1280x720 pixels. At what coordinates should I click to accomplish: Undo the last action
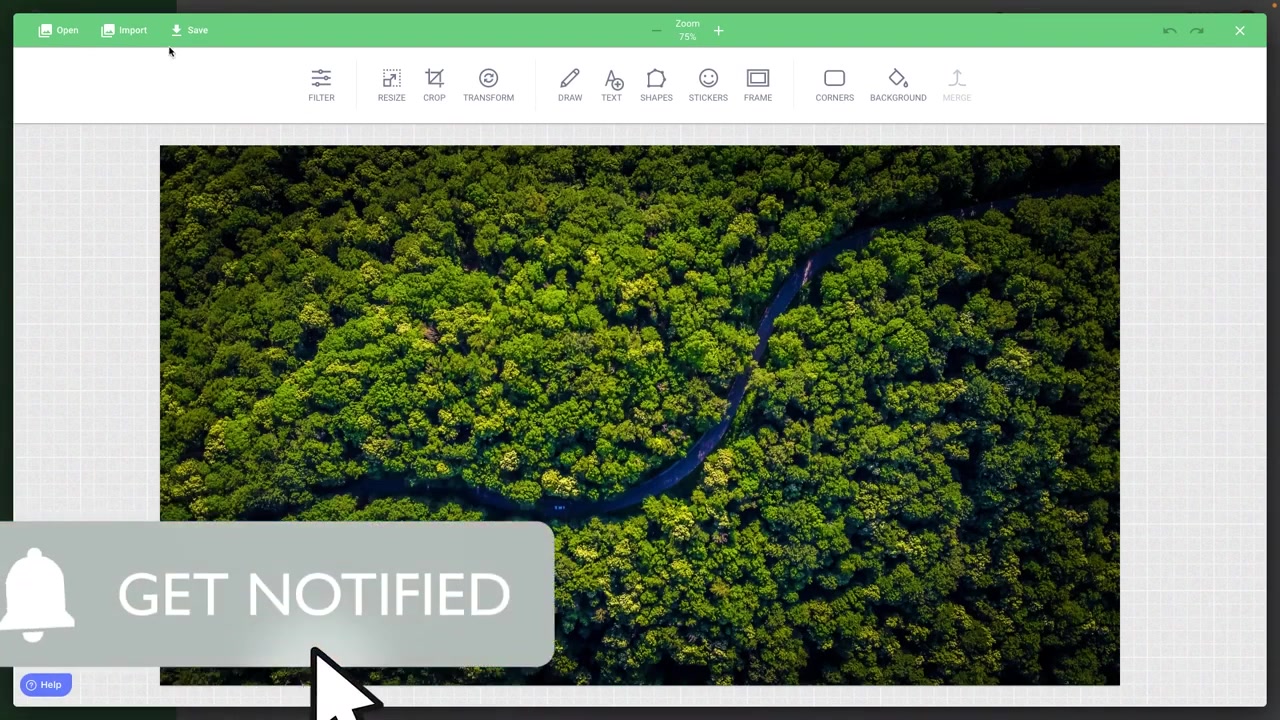coord(1169,31)
